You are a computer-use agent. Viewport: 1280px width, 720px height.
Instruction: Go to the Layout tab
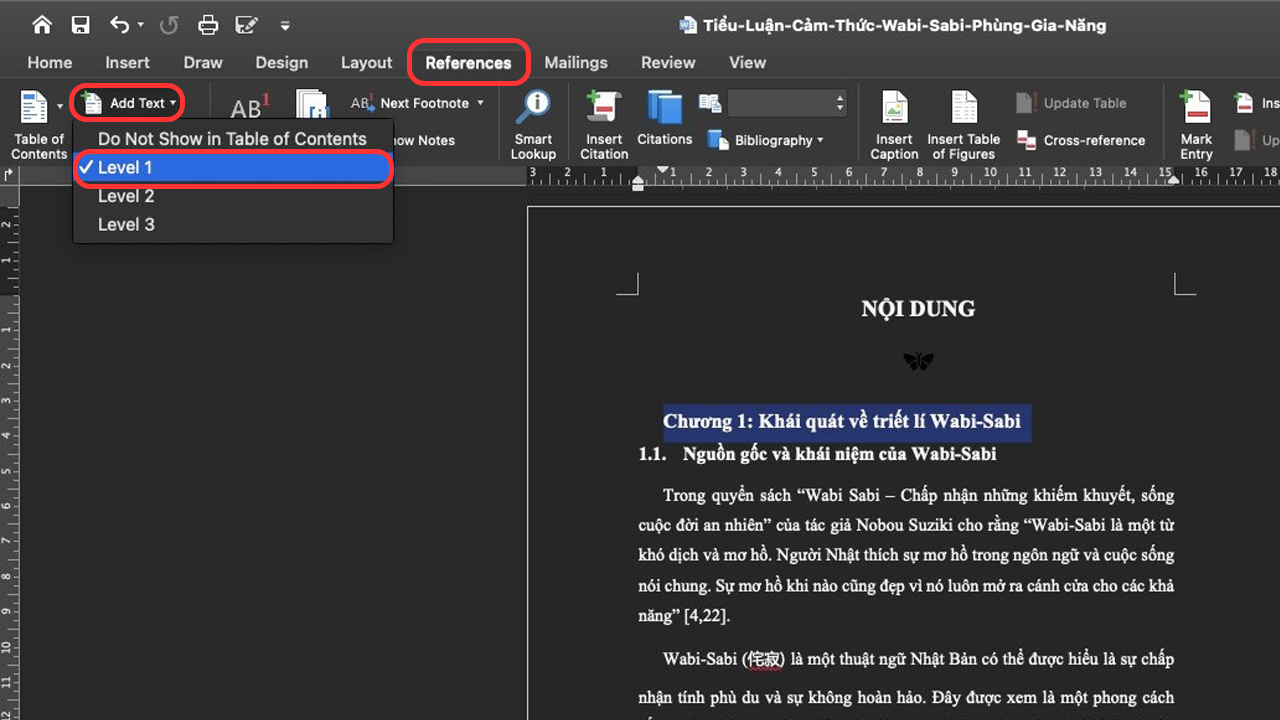click(367, 62)
